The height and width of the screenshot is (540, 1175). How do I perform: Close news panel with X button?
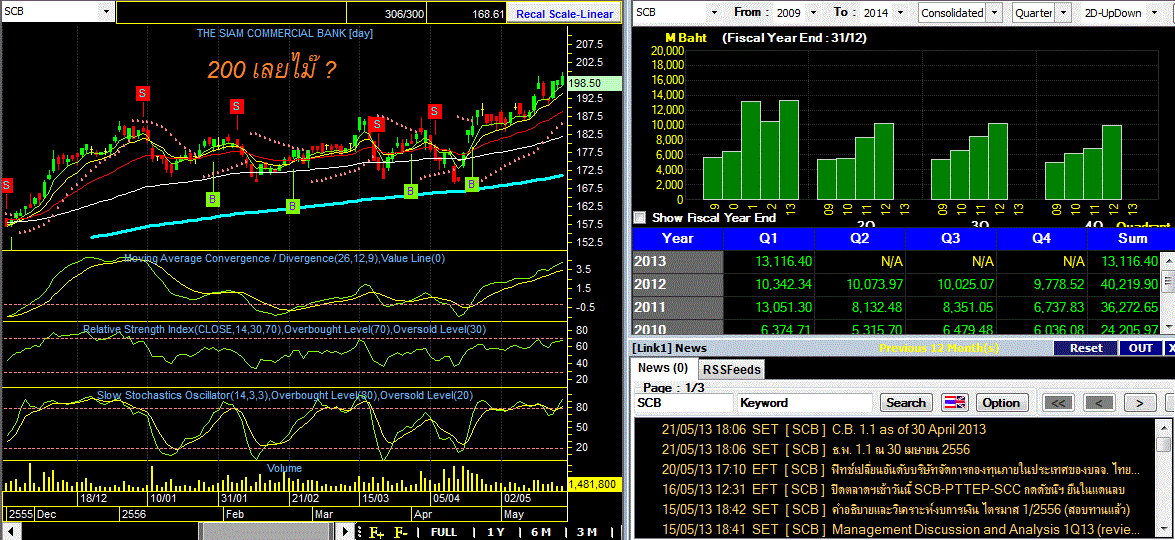(x=1170, y=348)
